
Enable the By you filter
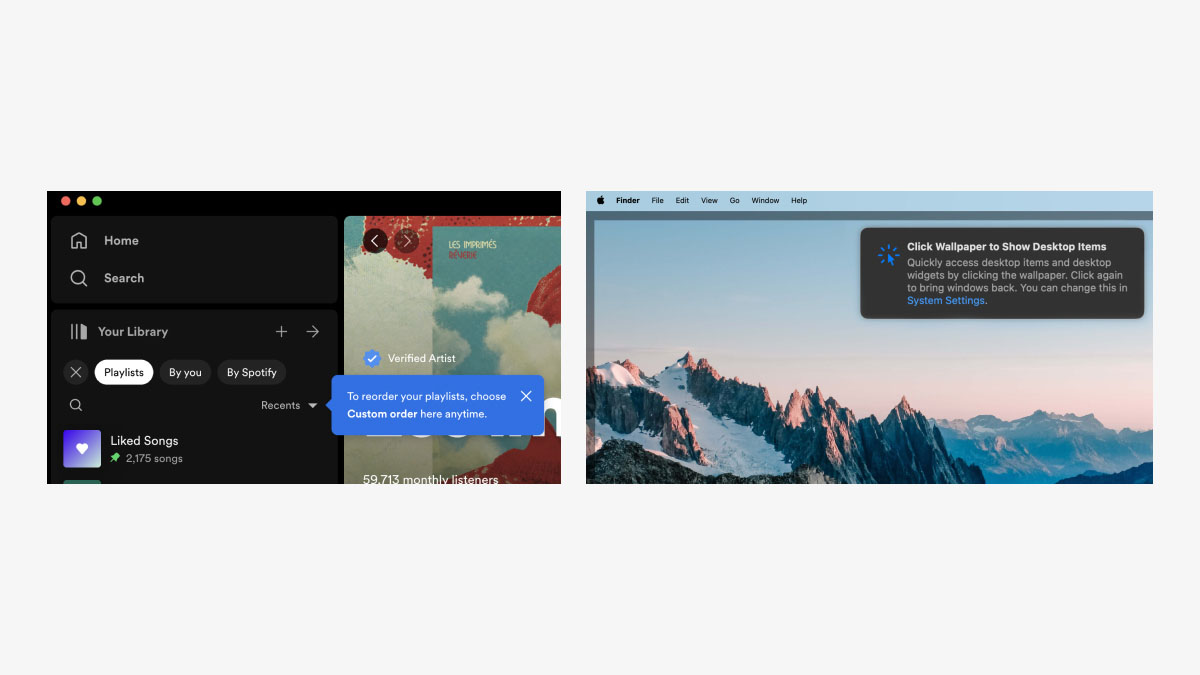(185, 372)
